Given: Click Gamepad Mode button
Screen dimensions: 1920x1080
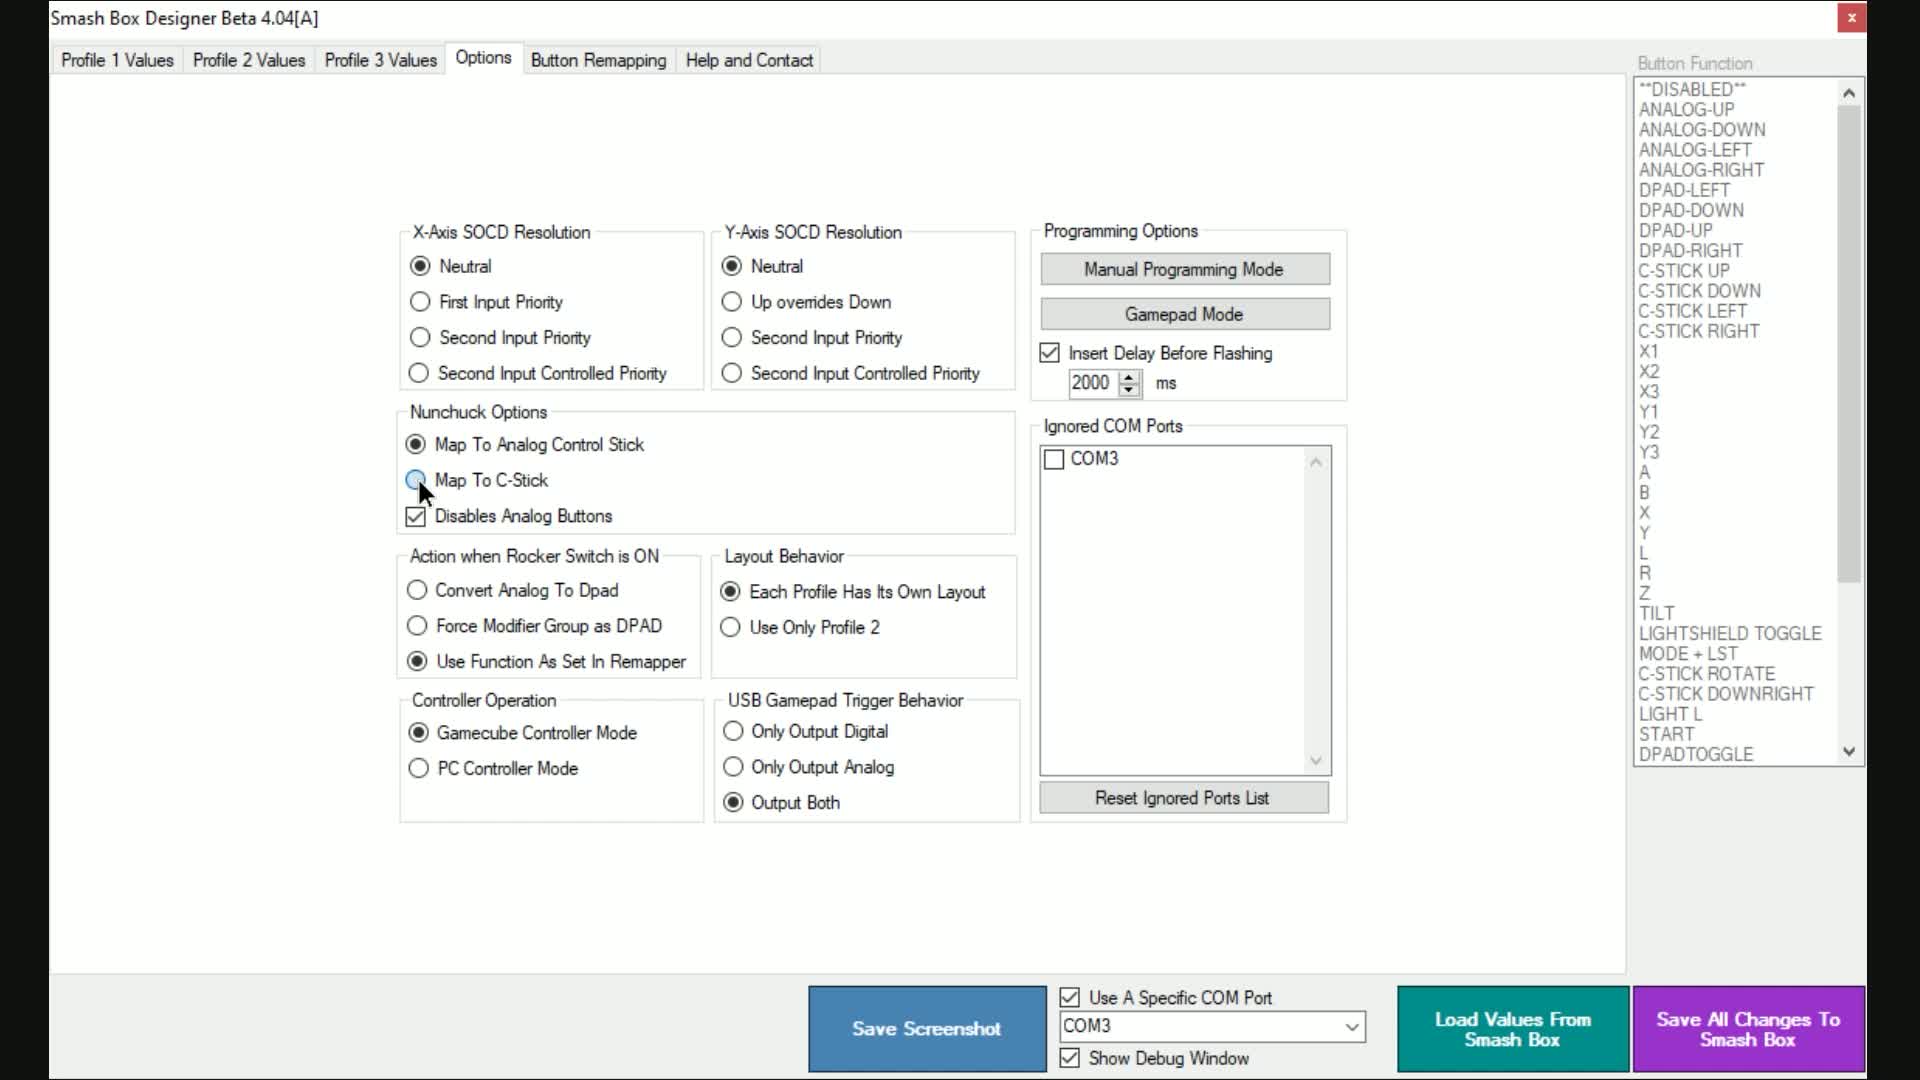Looking at the screenshot, I should [x=1185, y=314].
